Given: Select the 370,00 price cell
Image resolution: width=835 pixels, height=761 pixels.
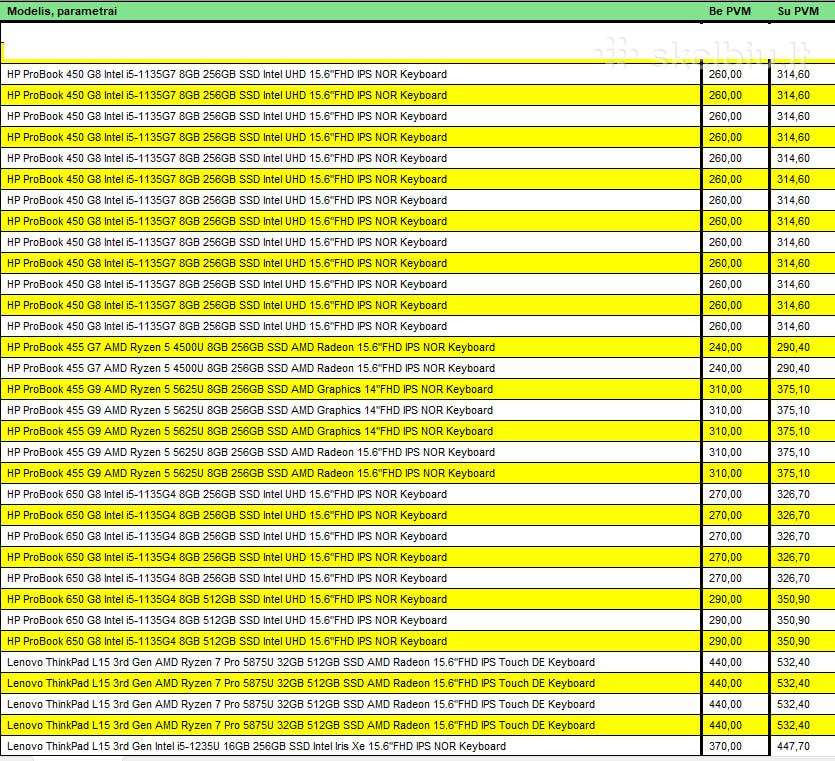Looking at the screenshot, I should [x=725, y=746].
